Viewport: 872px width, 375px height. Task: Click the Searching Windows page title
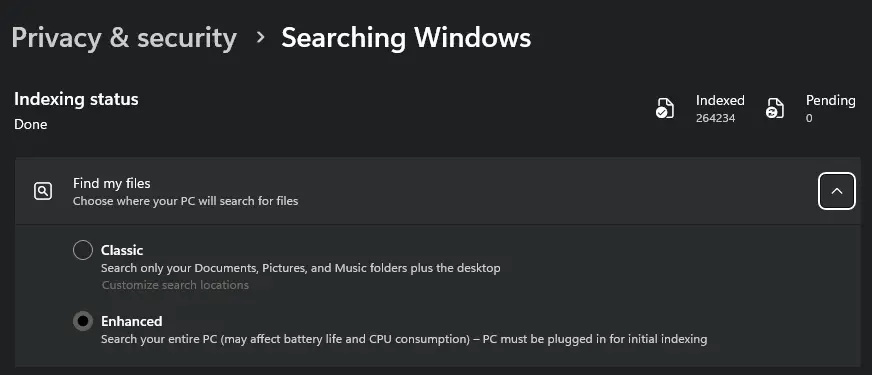[x=406, y=38]
